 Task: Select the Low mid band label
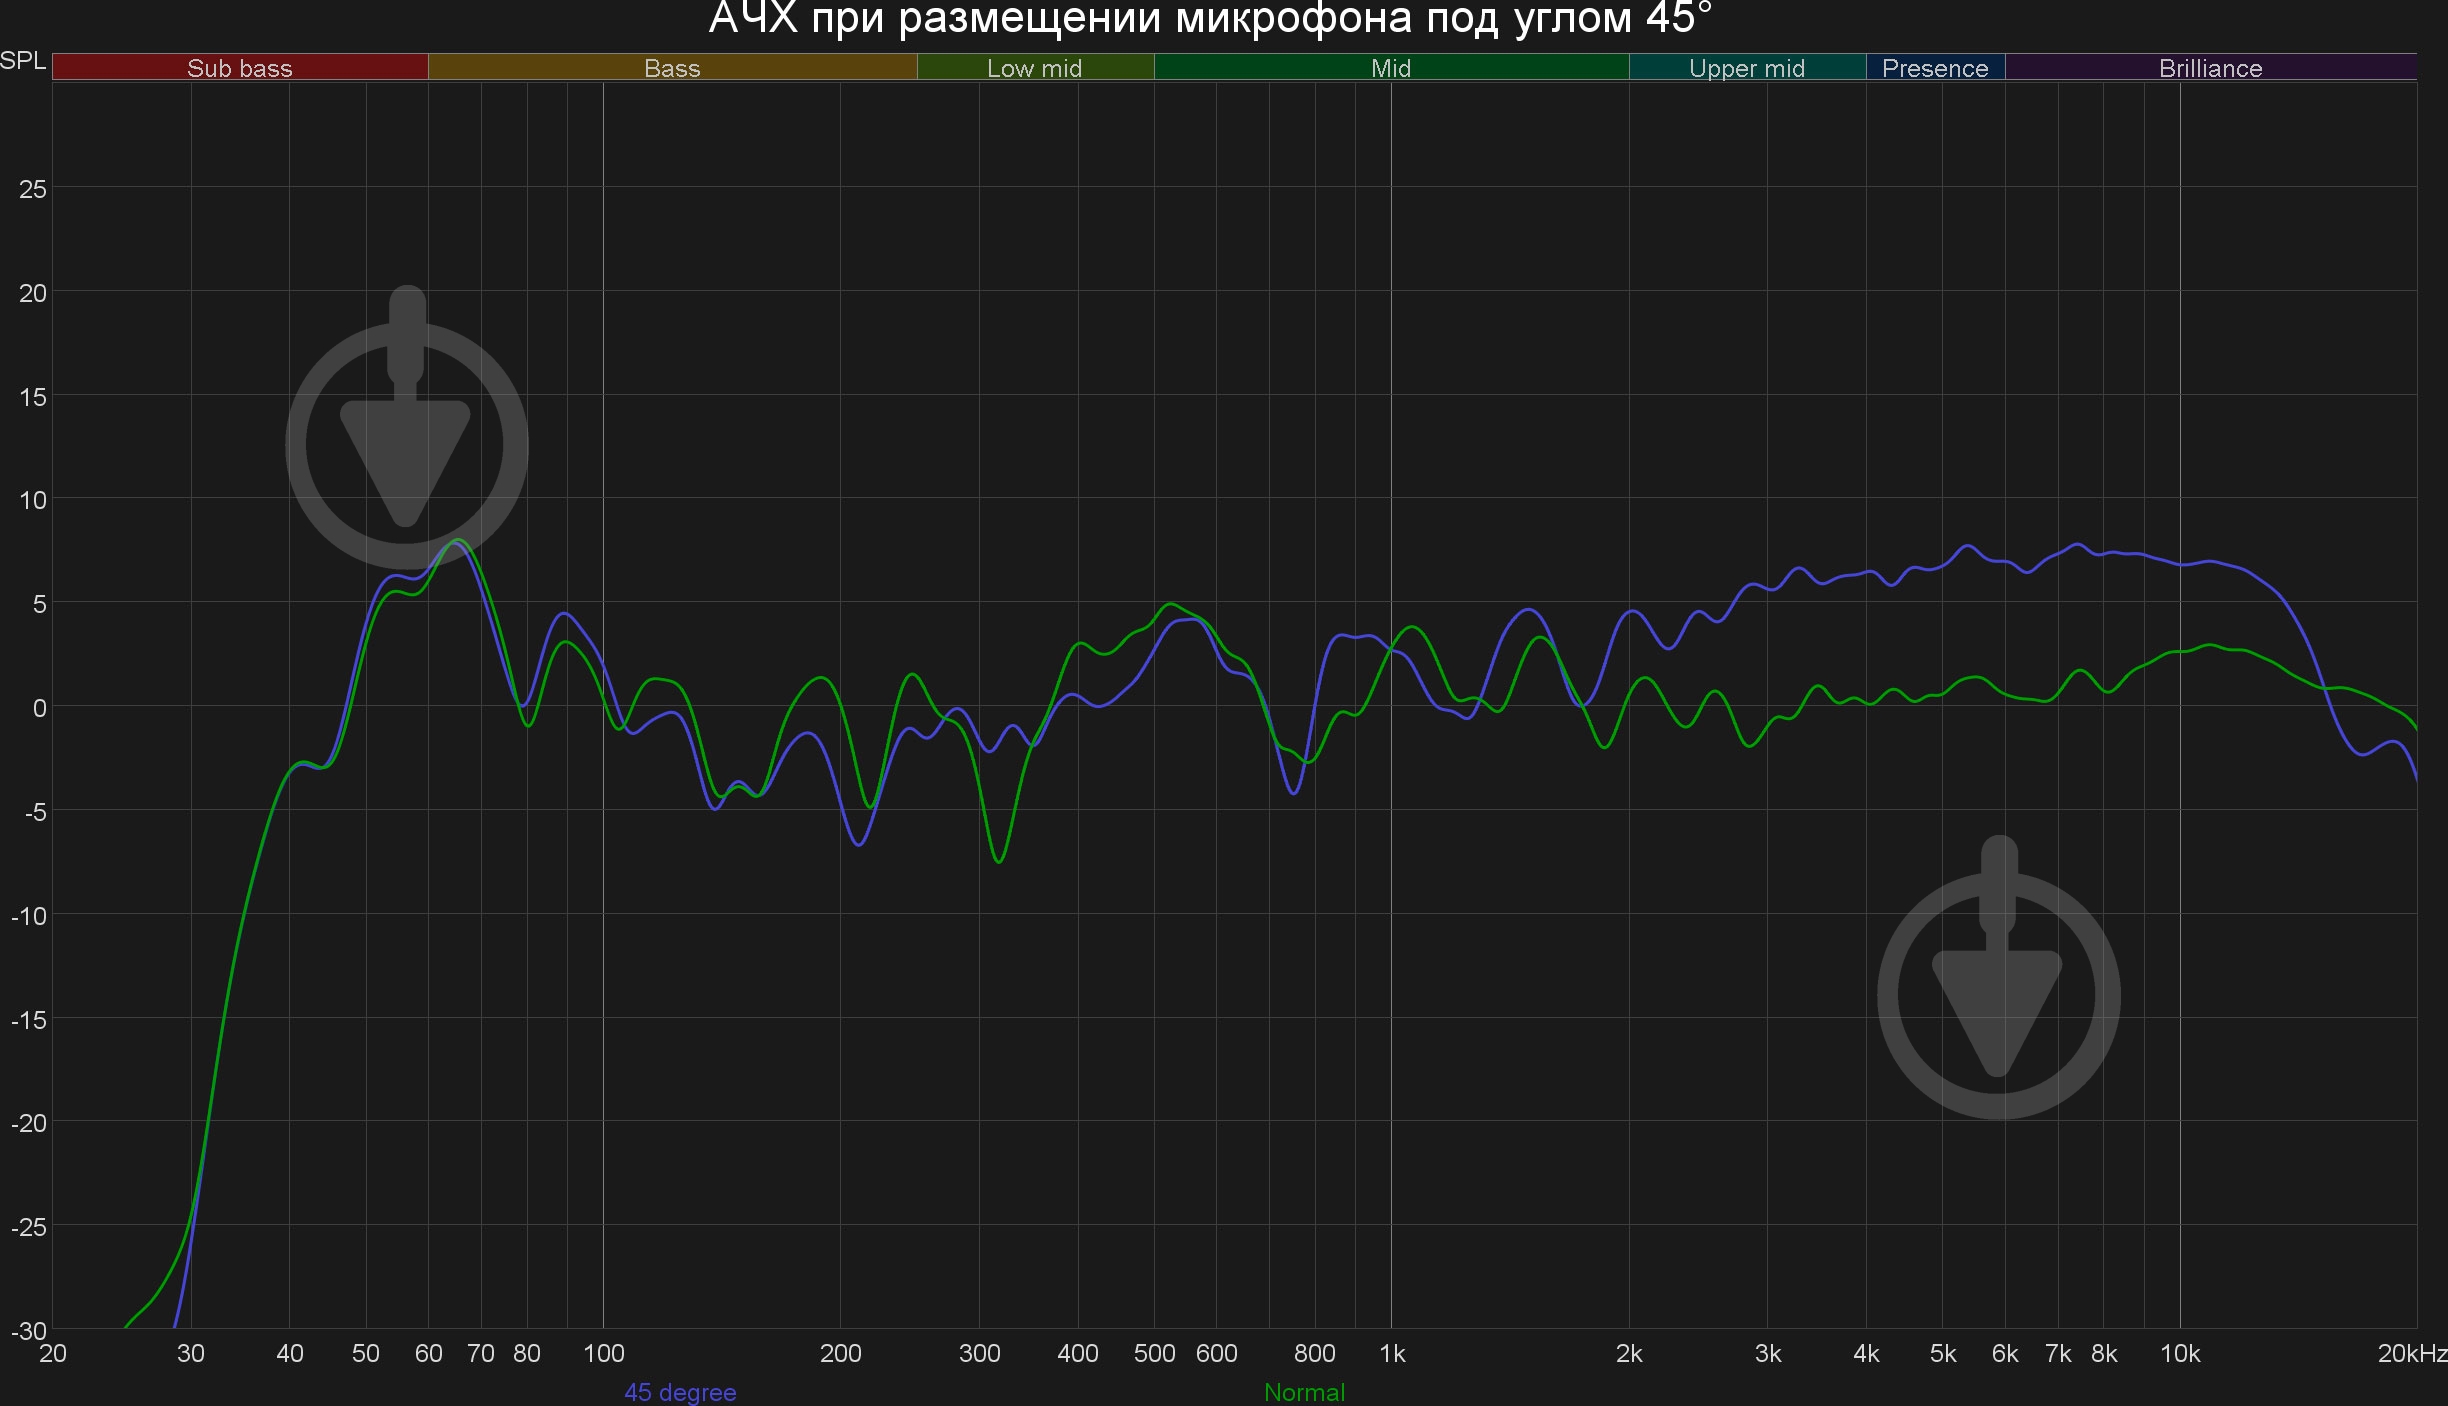pyautogui.click(x=1034, y=68)
